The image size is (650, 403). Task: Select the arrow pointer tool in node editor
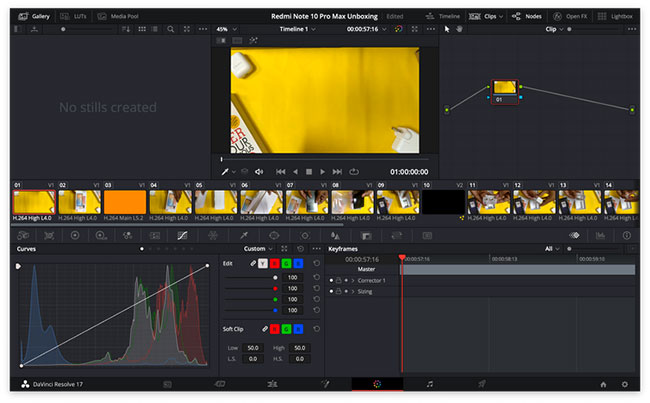point(447,29)
